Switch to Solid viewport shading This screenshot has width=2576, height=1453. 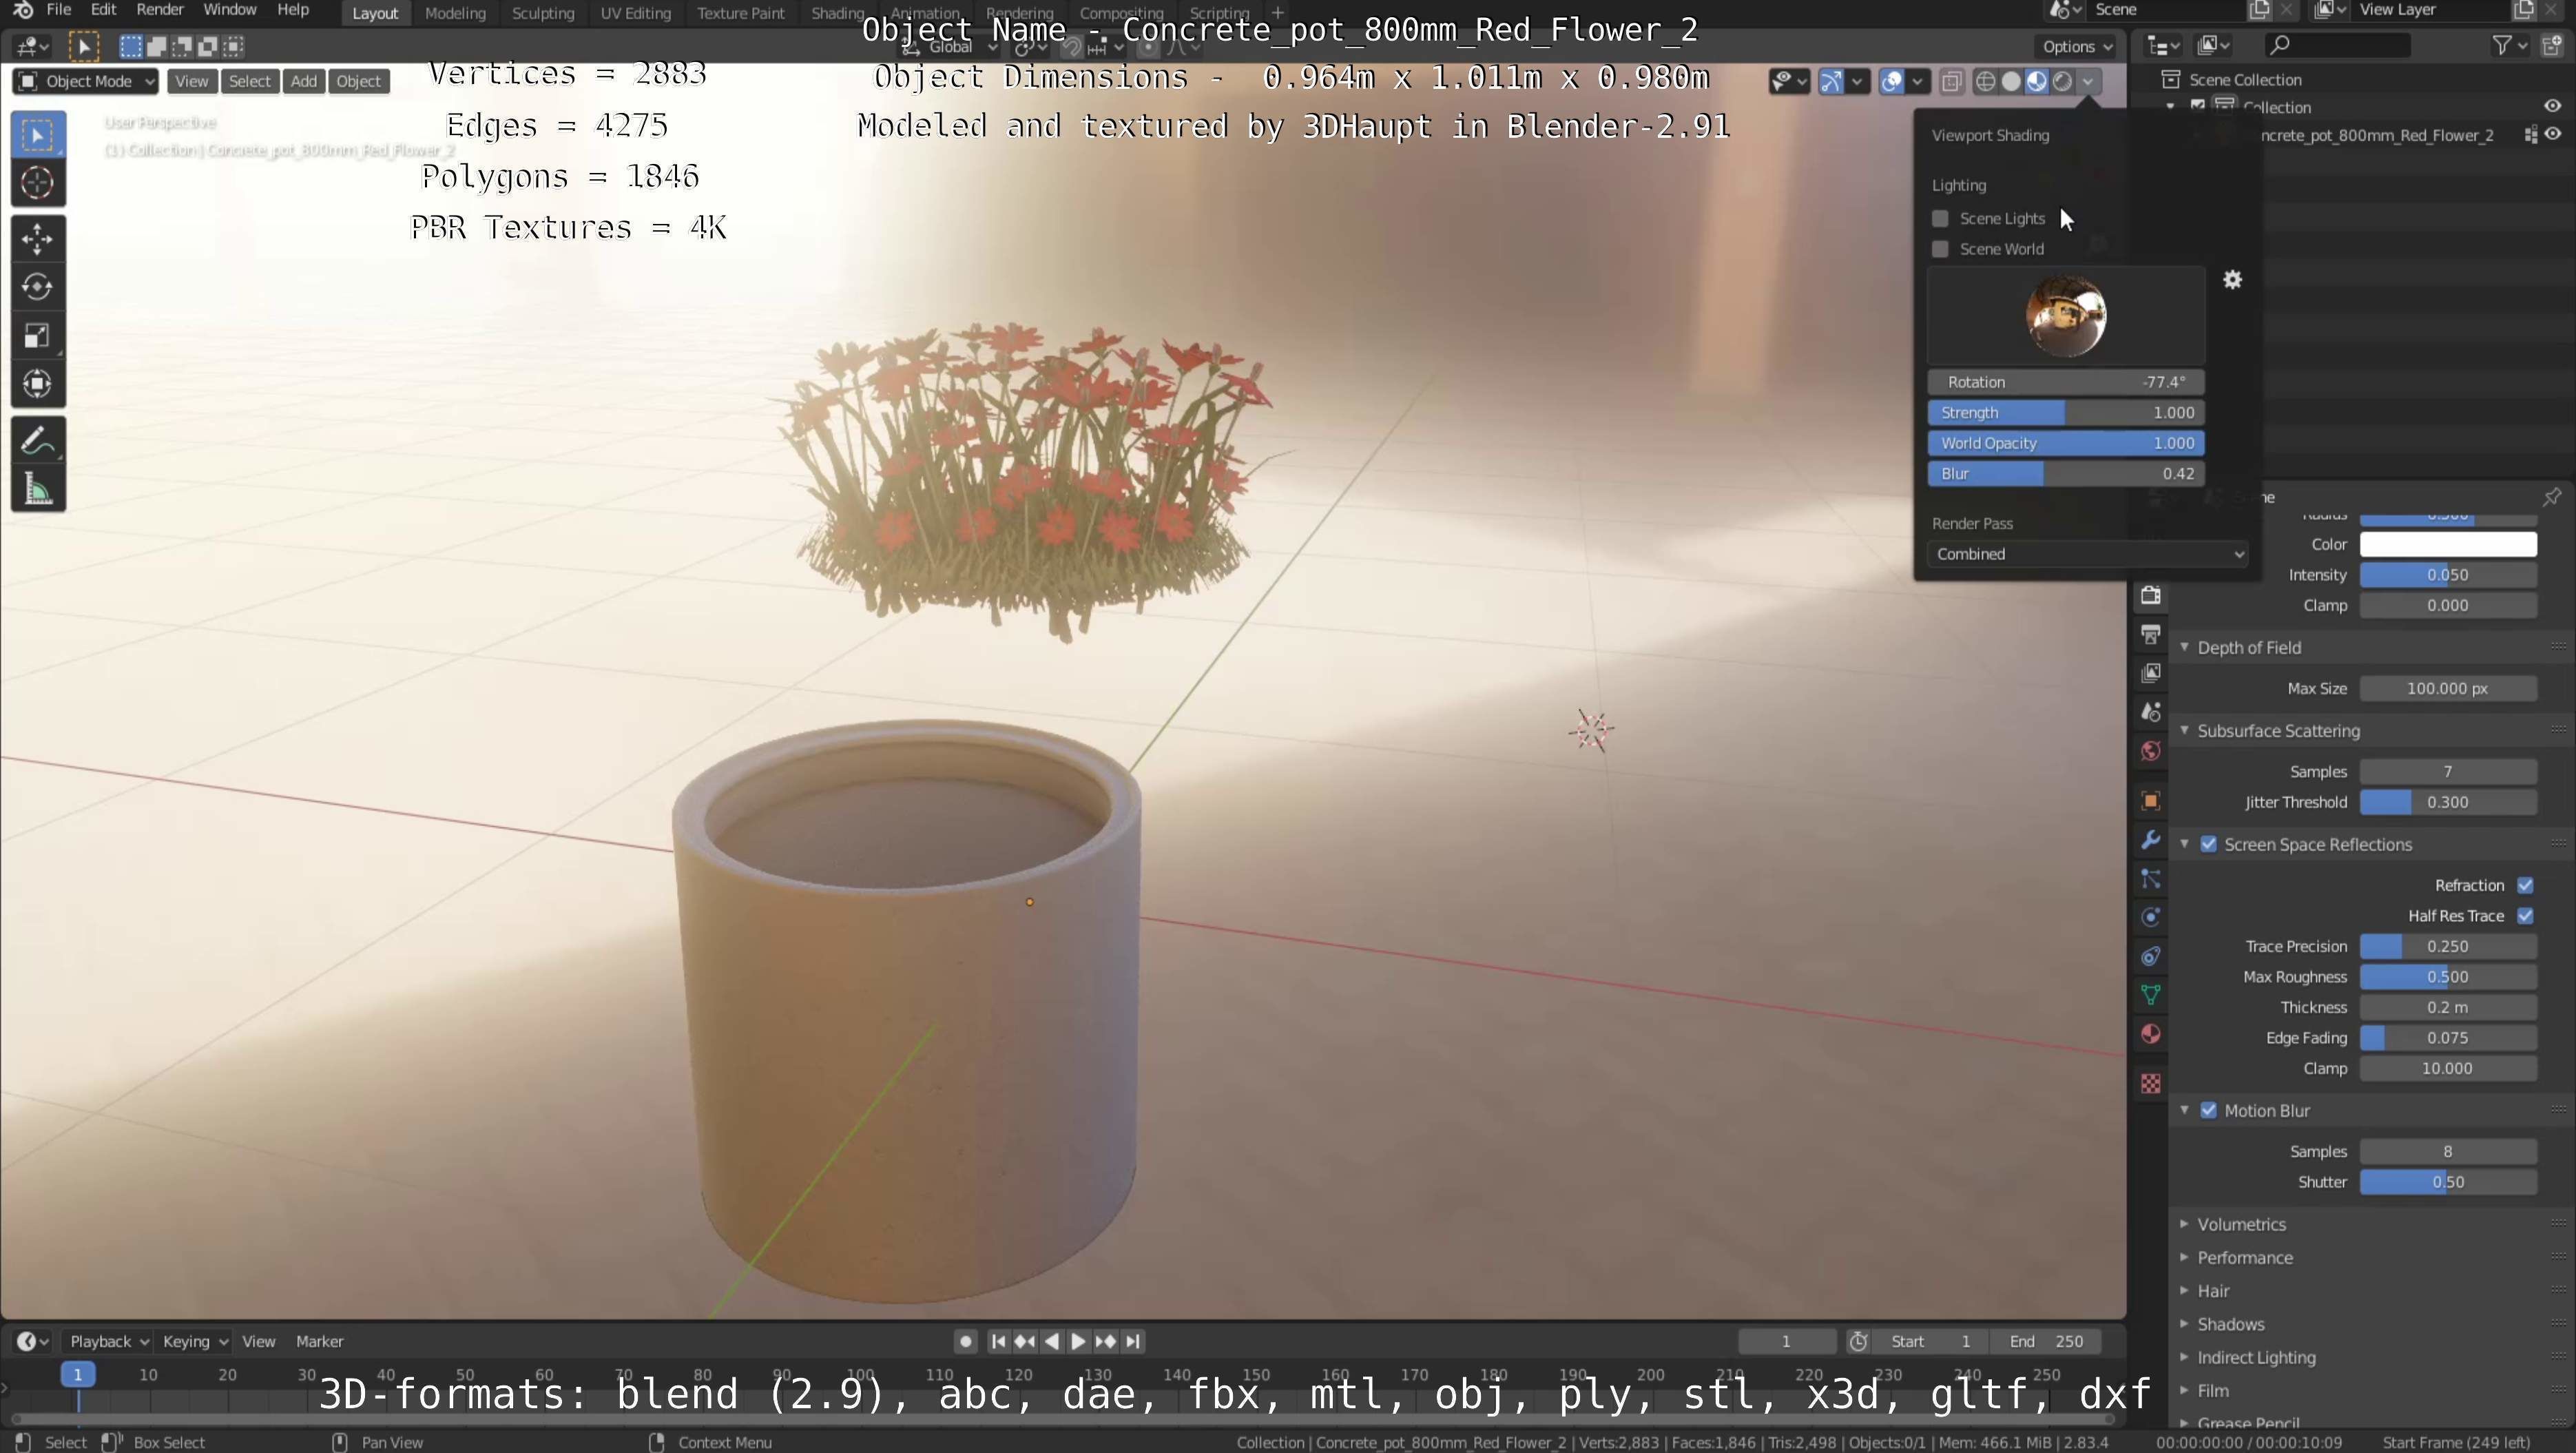(x=2011, y=82)
